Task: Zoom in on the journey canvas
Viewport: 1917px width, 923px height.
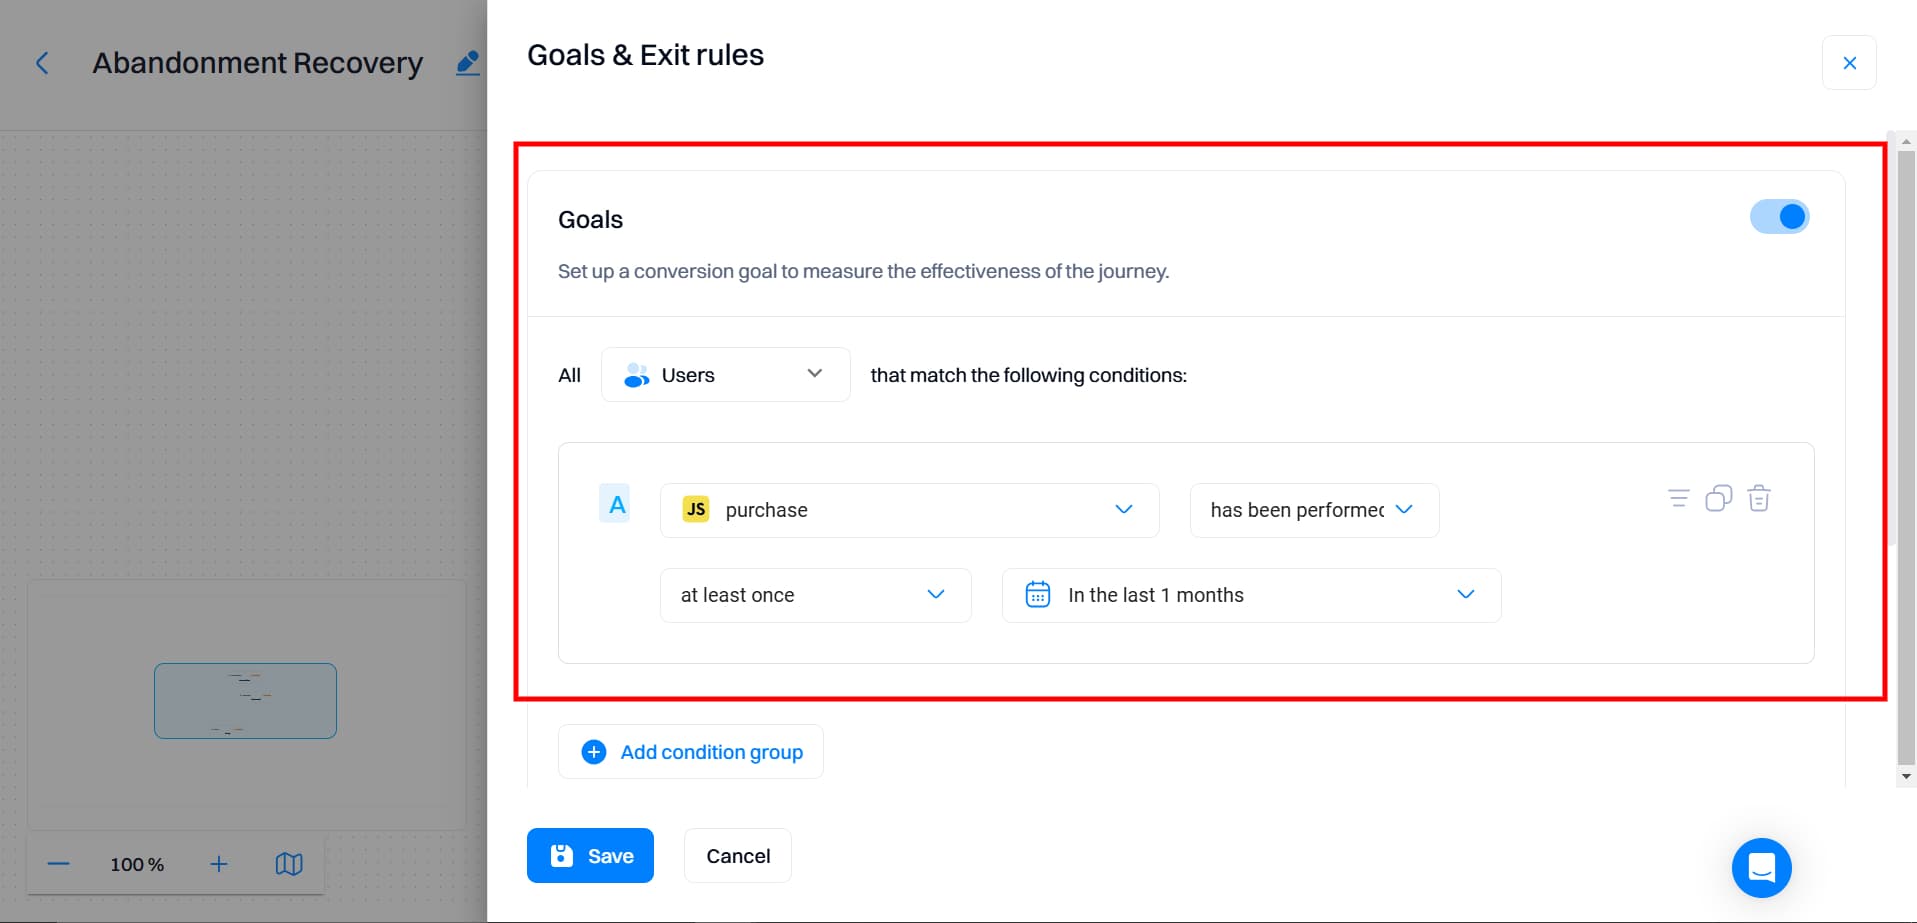Action: (219, 864)
